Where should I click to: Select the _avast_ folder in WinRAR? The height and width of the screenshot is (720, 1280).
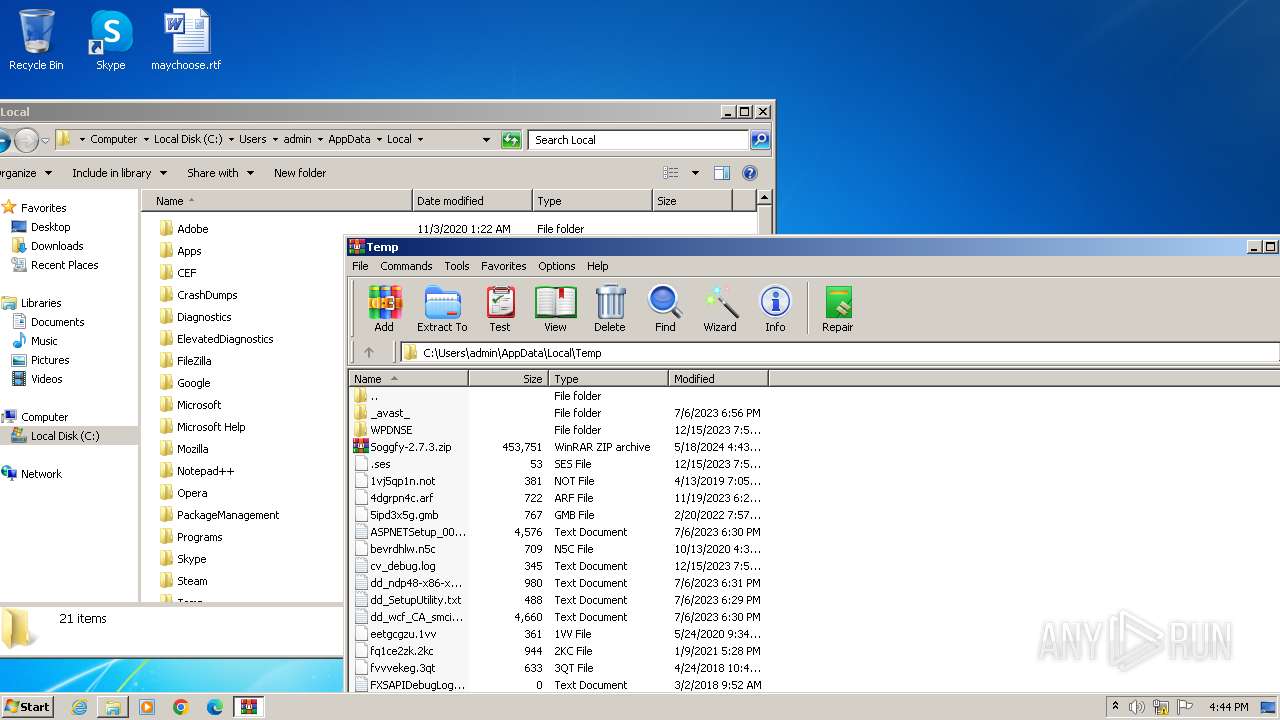(x=390, y=413)
